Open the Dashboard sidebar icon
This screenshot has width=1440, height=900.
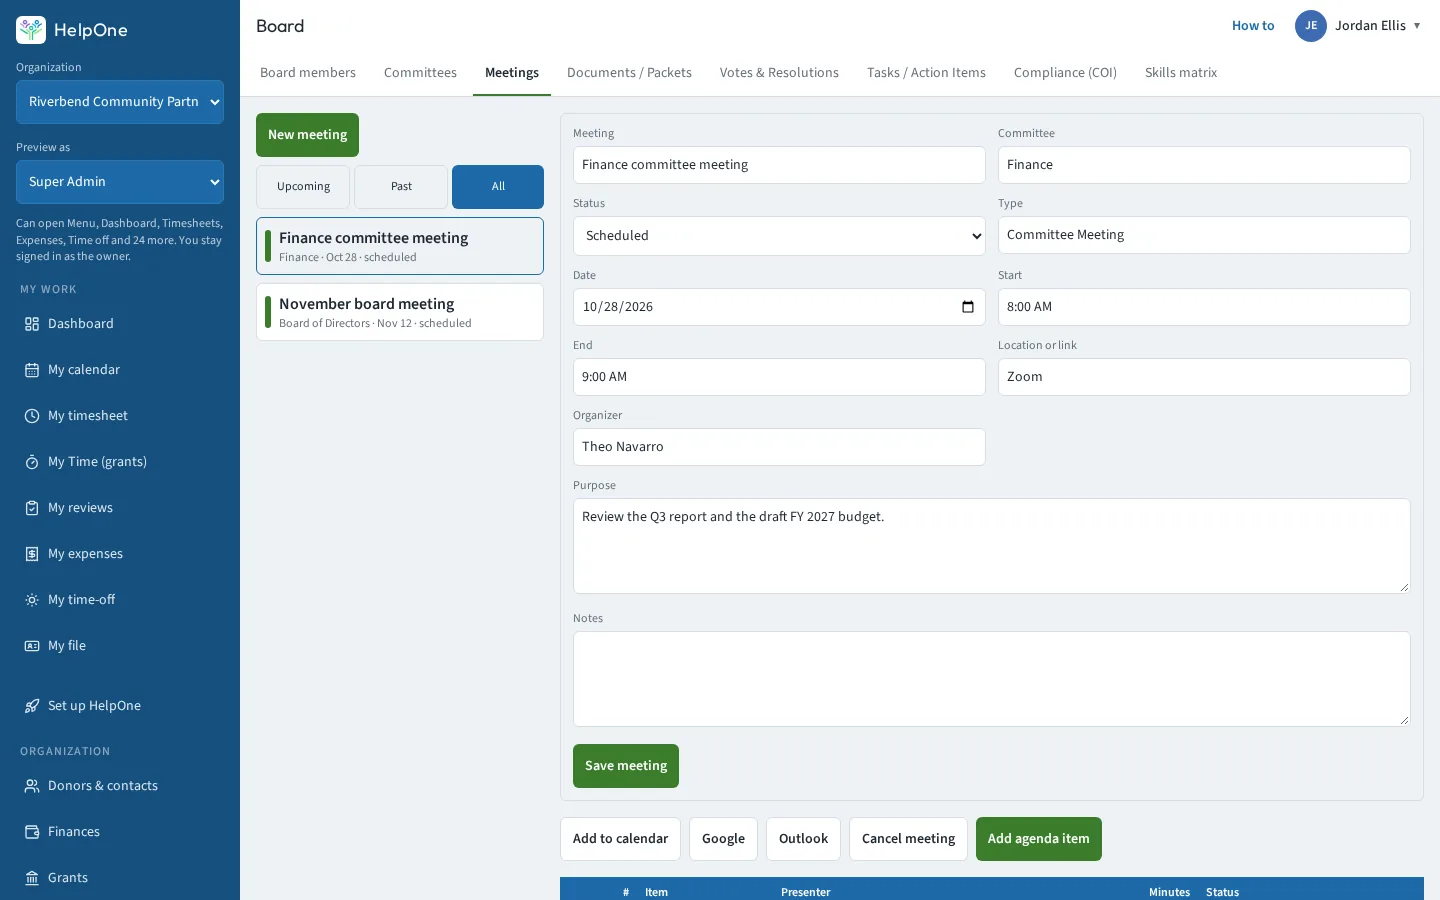32,324
